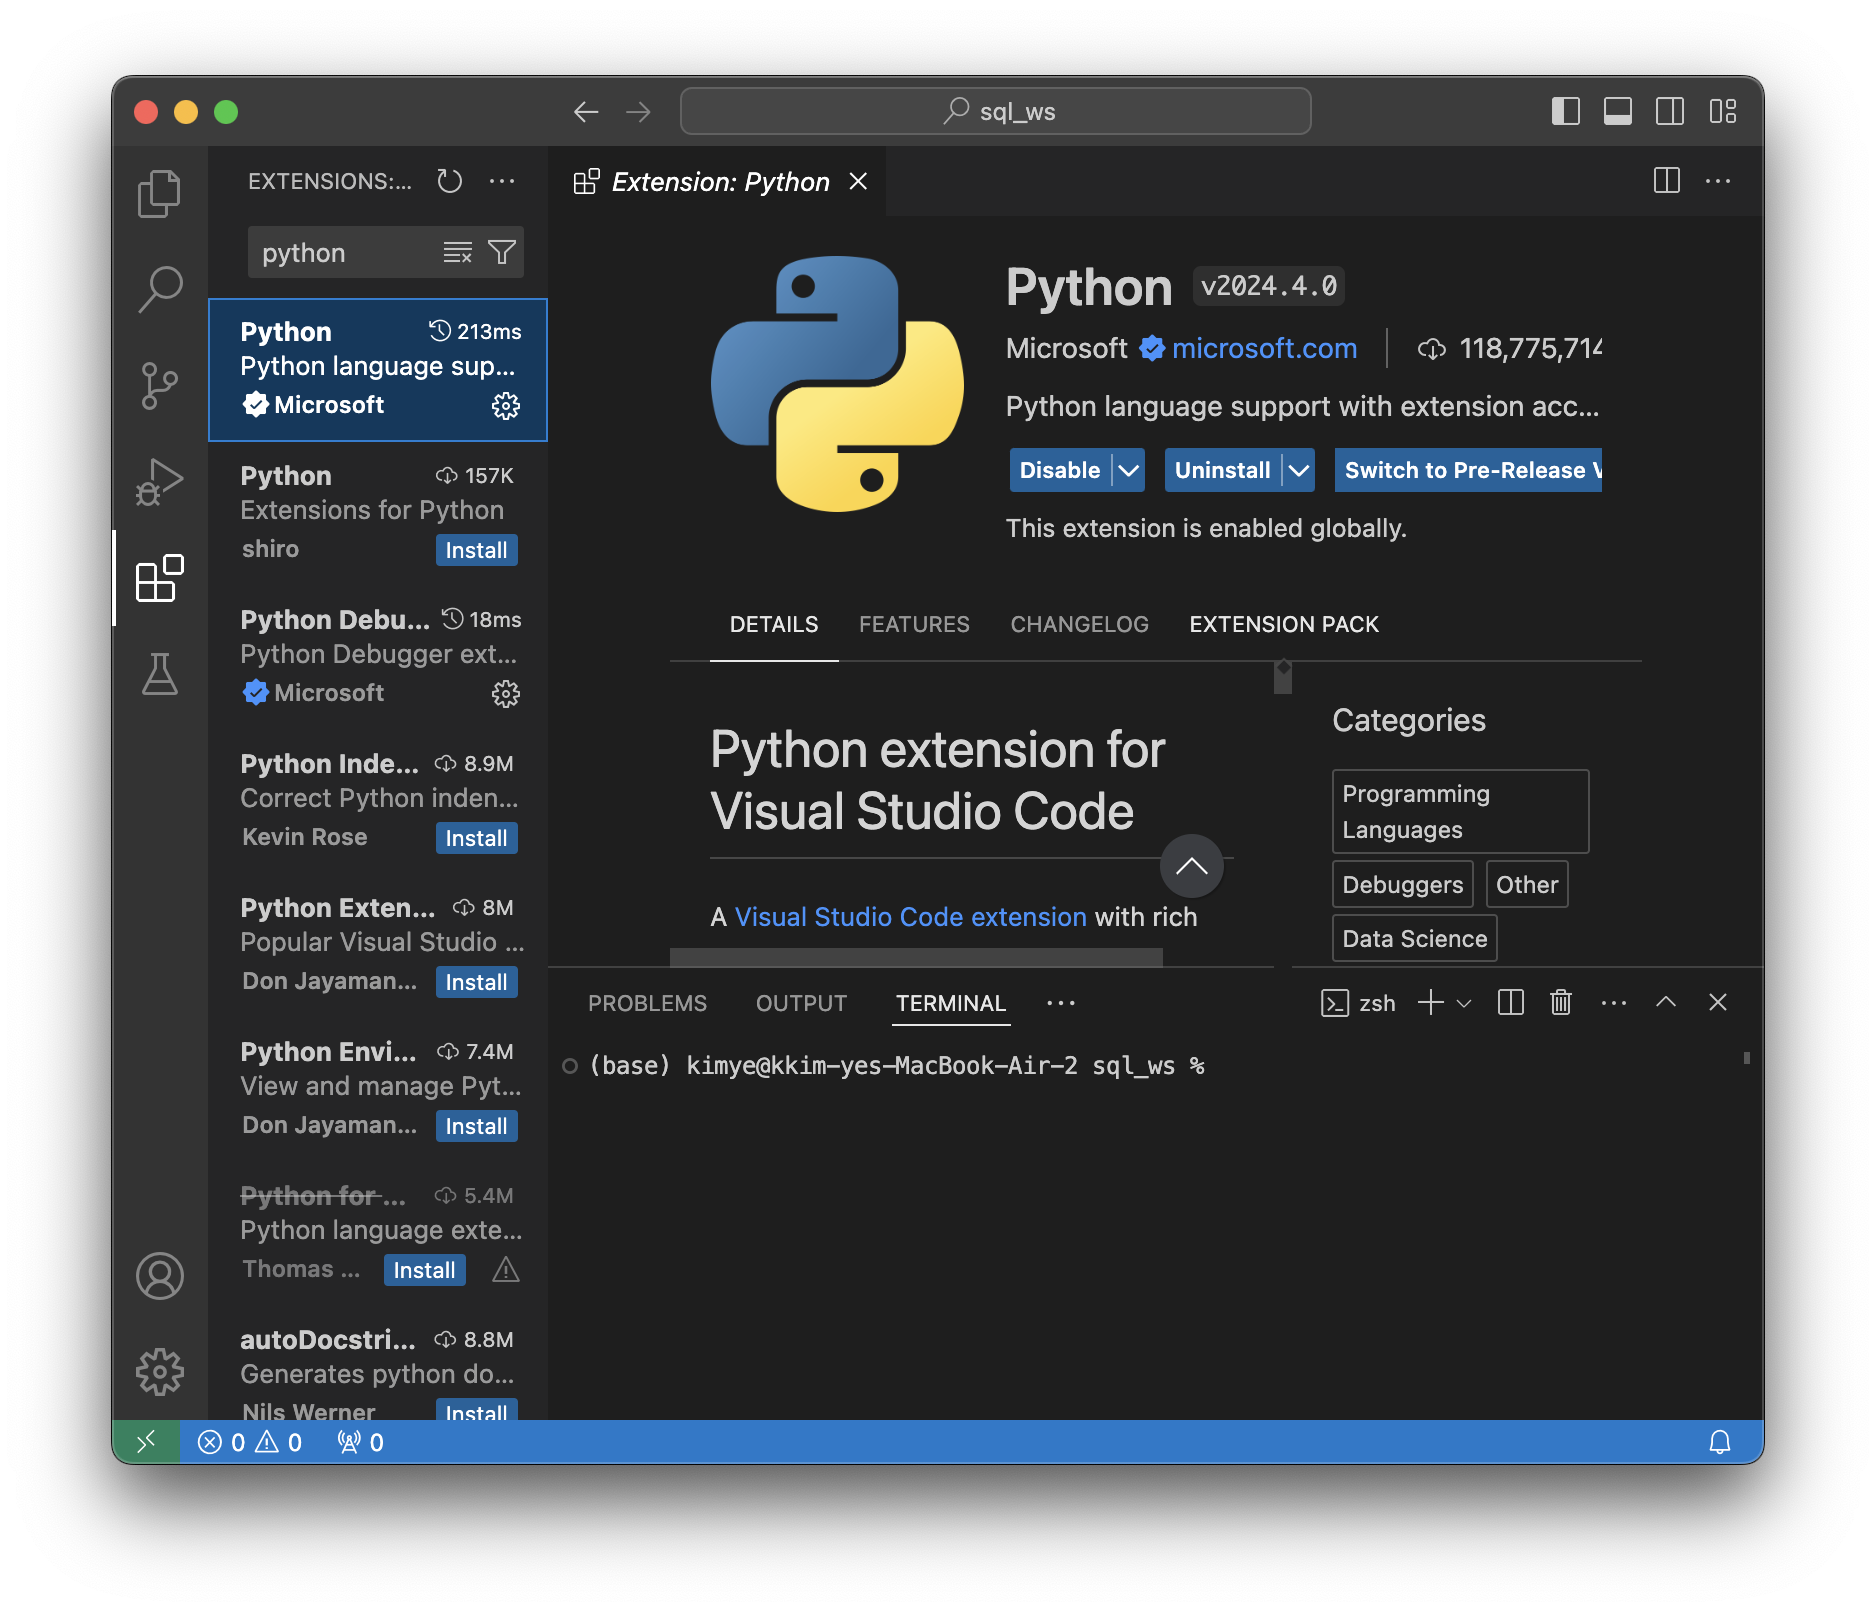Clear the extensions search results
Image resolution: width=1876 pixels, height=1612 pixels.
458,252
